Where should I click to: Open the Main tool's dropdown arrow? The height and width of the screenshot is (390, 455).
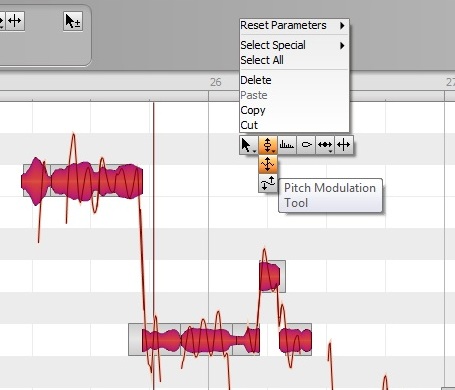tap(255, 151)
